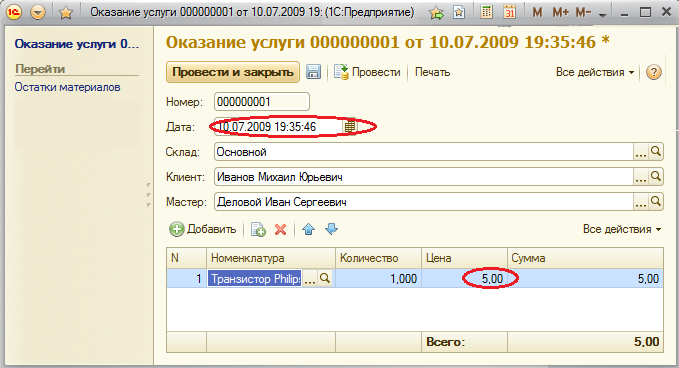Click move row down arrow icon
The width and height of the screenshot is (679, 368).
[x=331, y=229]
